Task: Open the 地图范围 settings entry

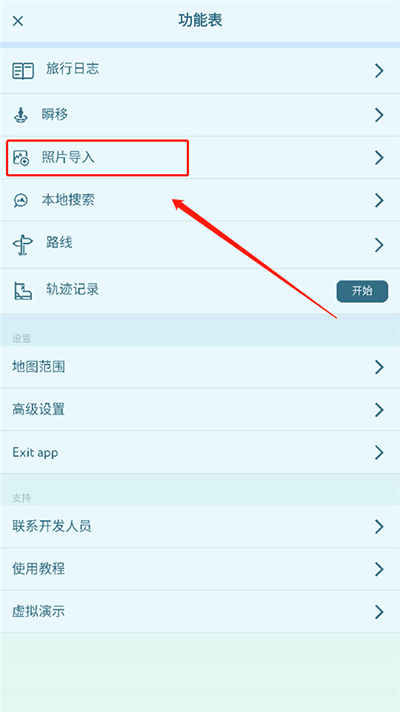Action: click(x=200, y=367)
